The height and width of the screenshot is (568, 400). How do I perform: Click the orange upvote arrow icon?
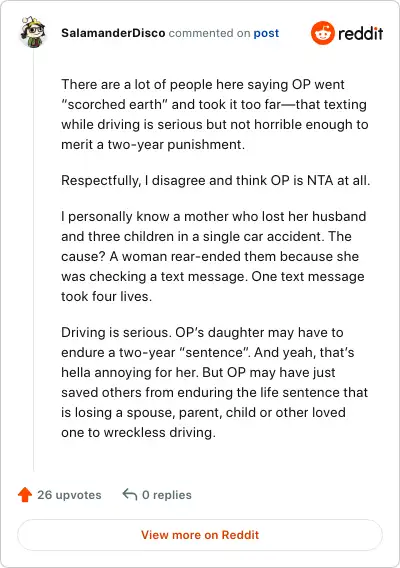25,495
